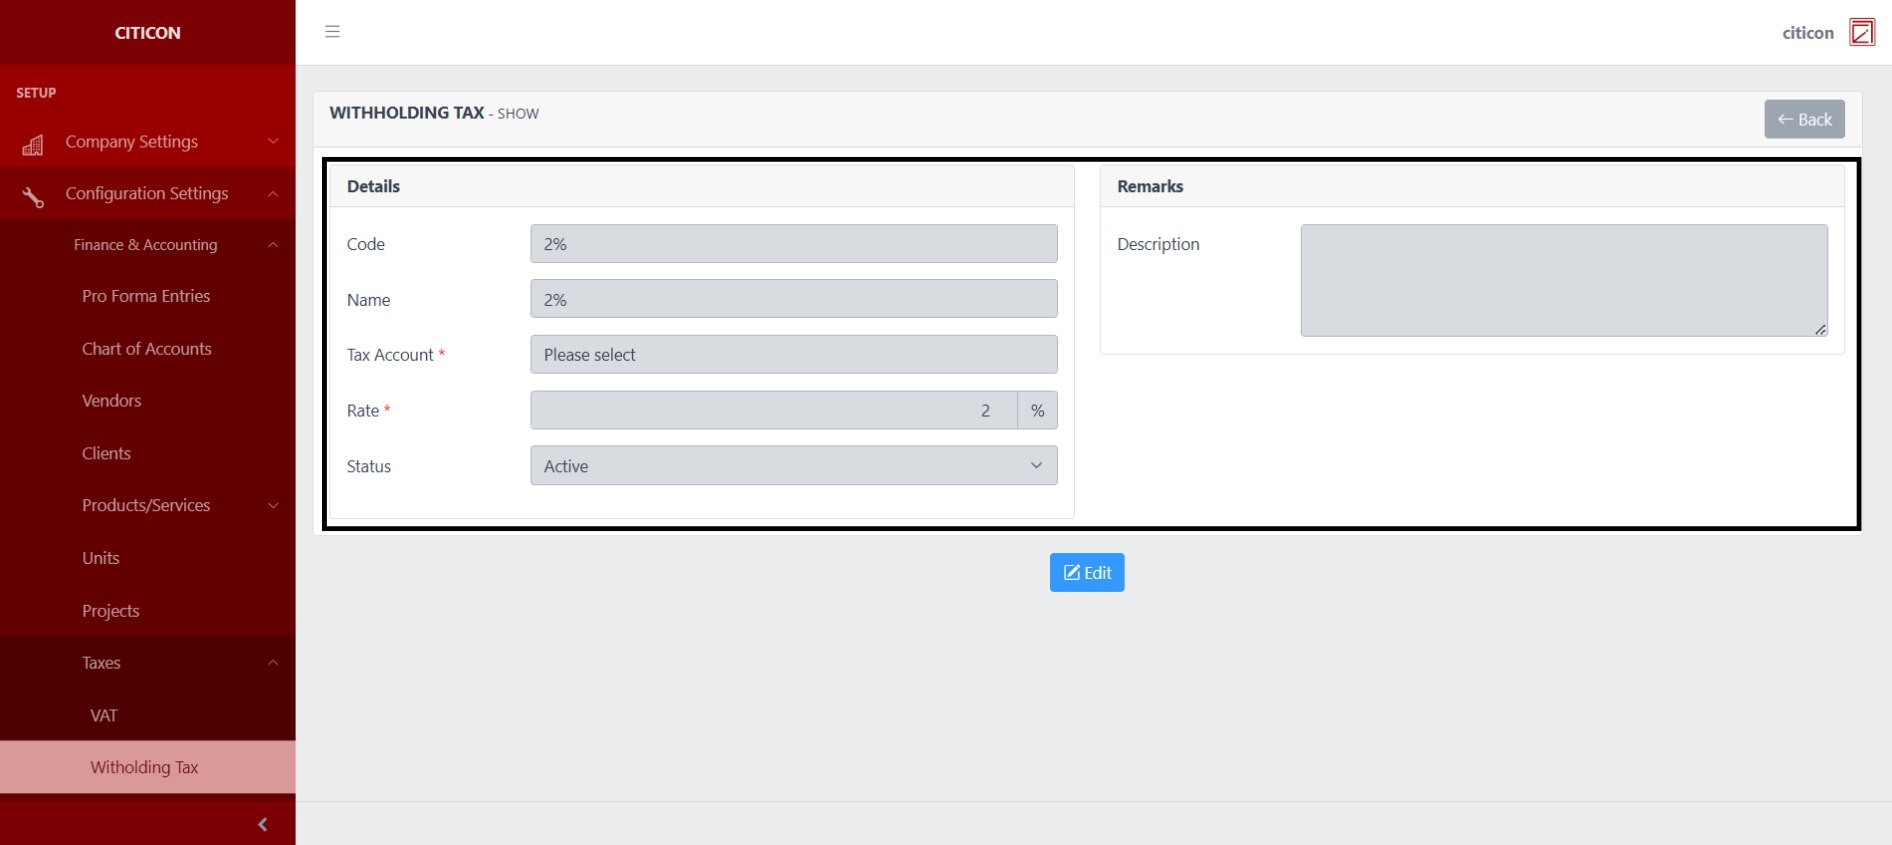Click the Description text area
This screenshot has width=1892, height=845.
(1563, 280)
